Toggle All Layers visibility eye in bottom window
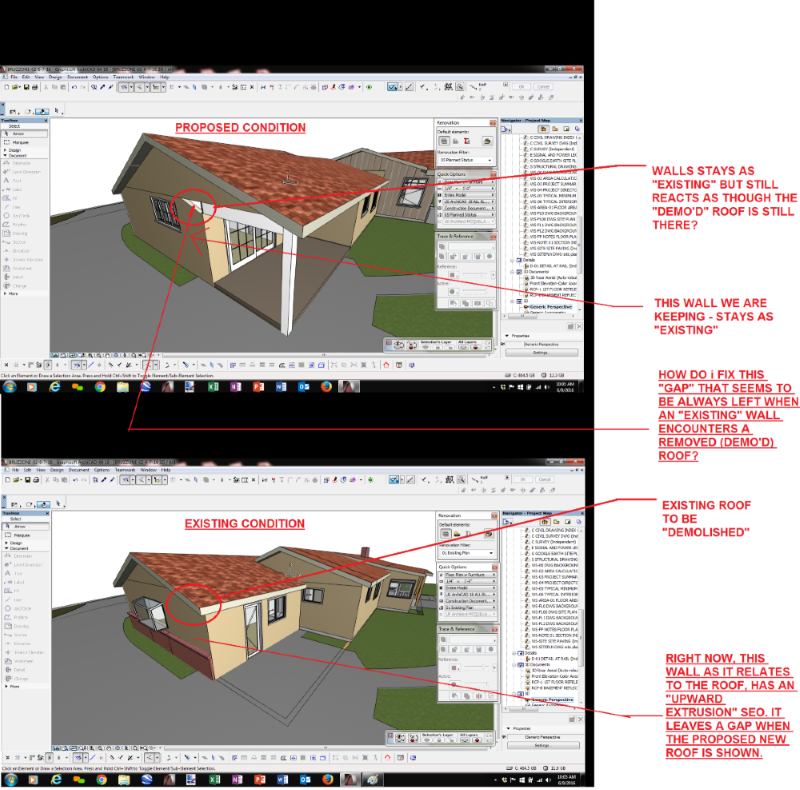This screenshot has height=790, width=800. tap(464, 739)
